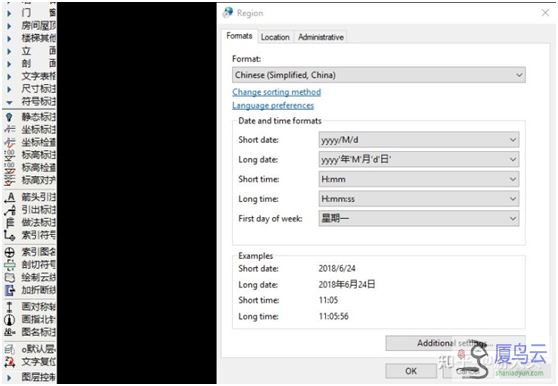The width and height of the screenshot is (558, 386).
Task: Click the 11:05:56 long time example
Action: [x=333, y=316]
